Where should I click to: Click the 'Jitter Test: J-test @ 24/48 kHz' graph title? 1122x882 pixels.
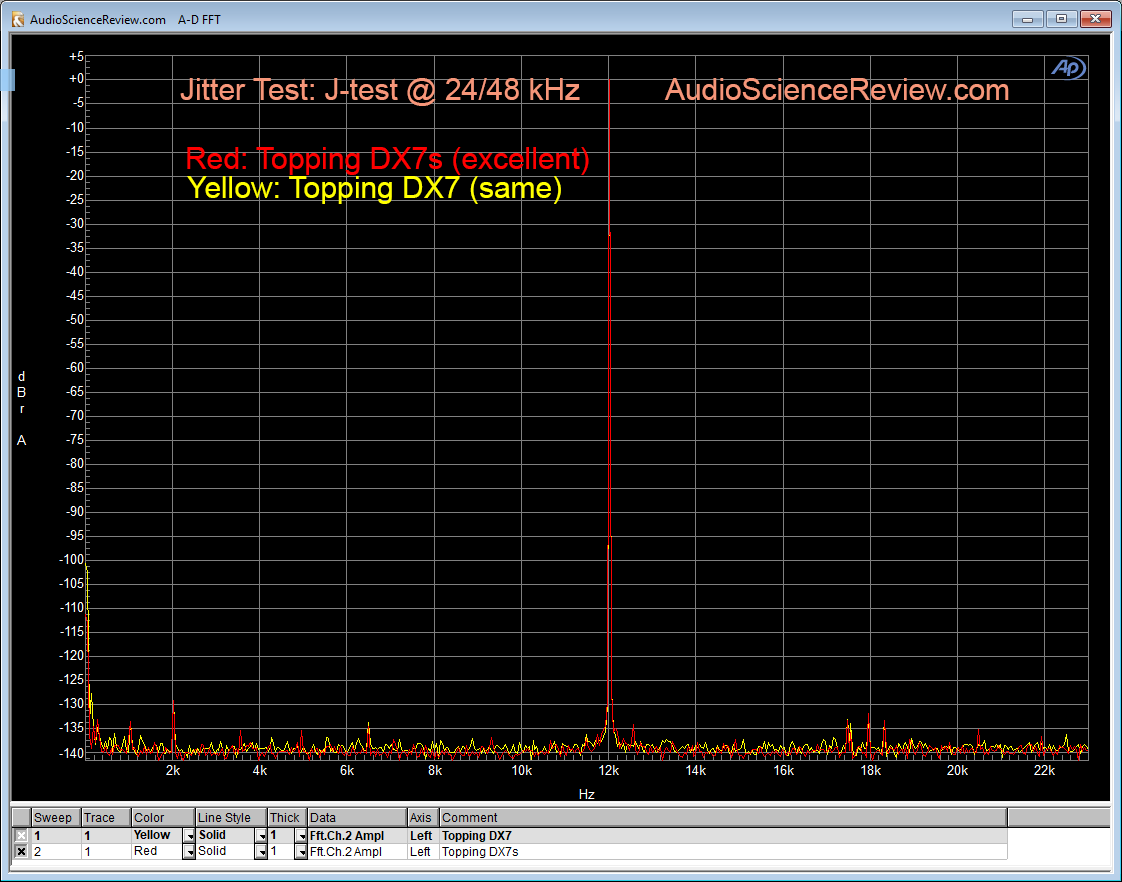[380, 90]
